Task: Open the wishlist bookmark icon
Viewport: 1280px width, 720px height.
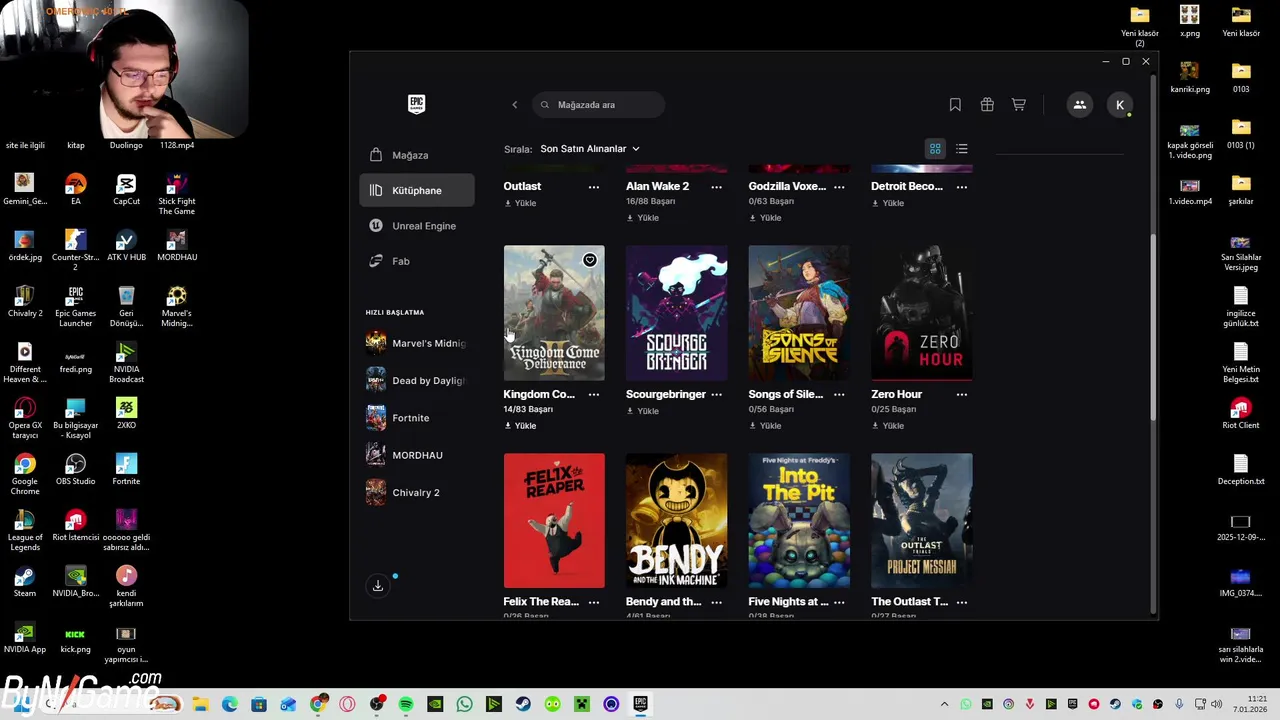Action: click(955, 105)
